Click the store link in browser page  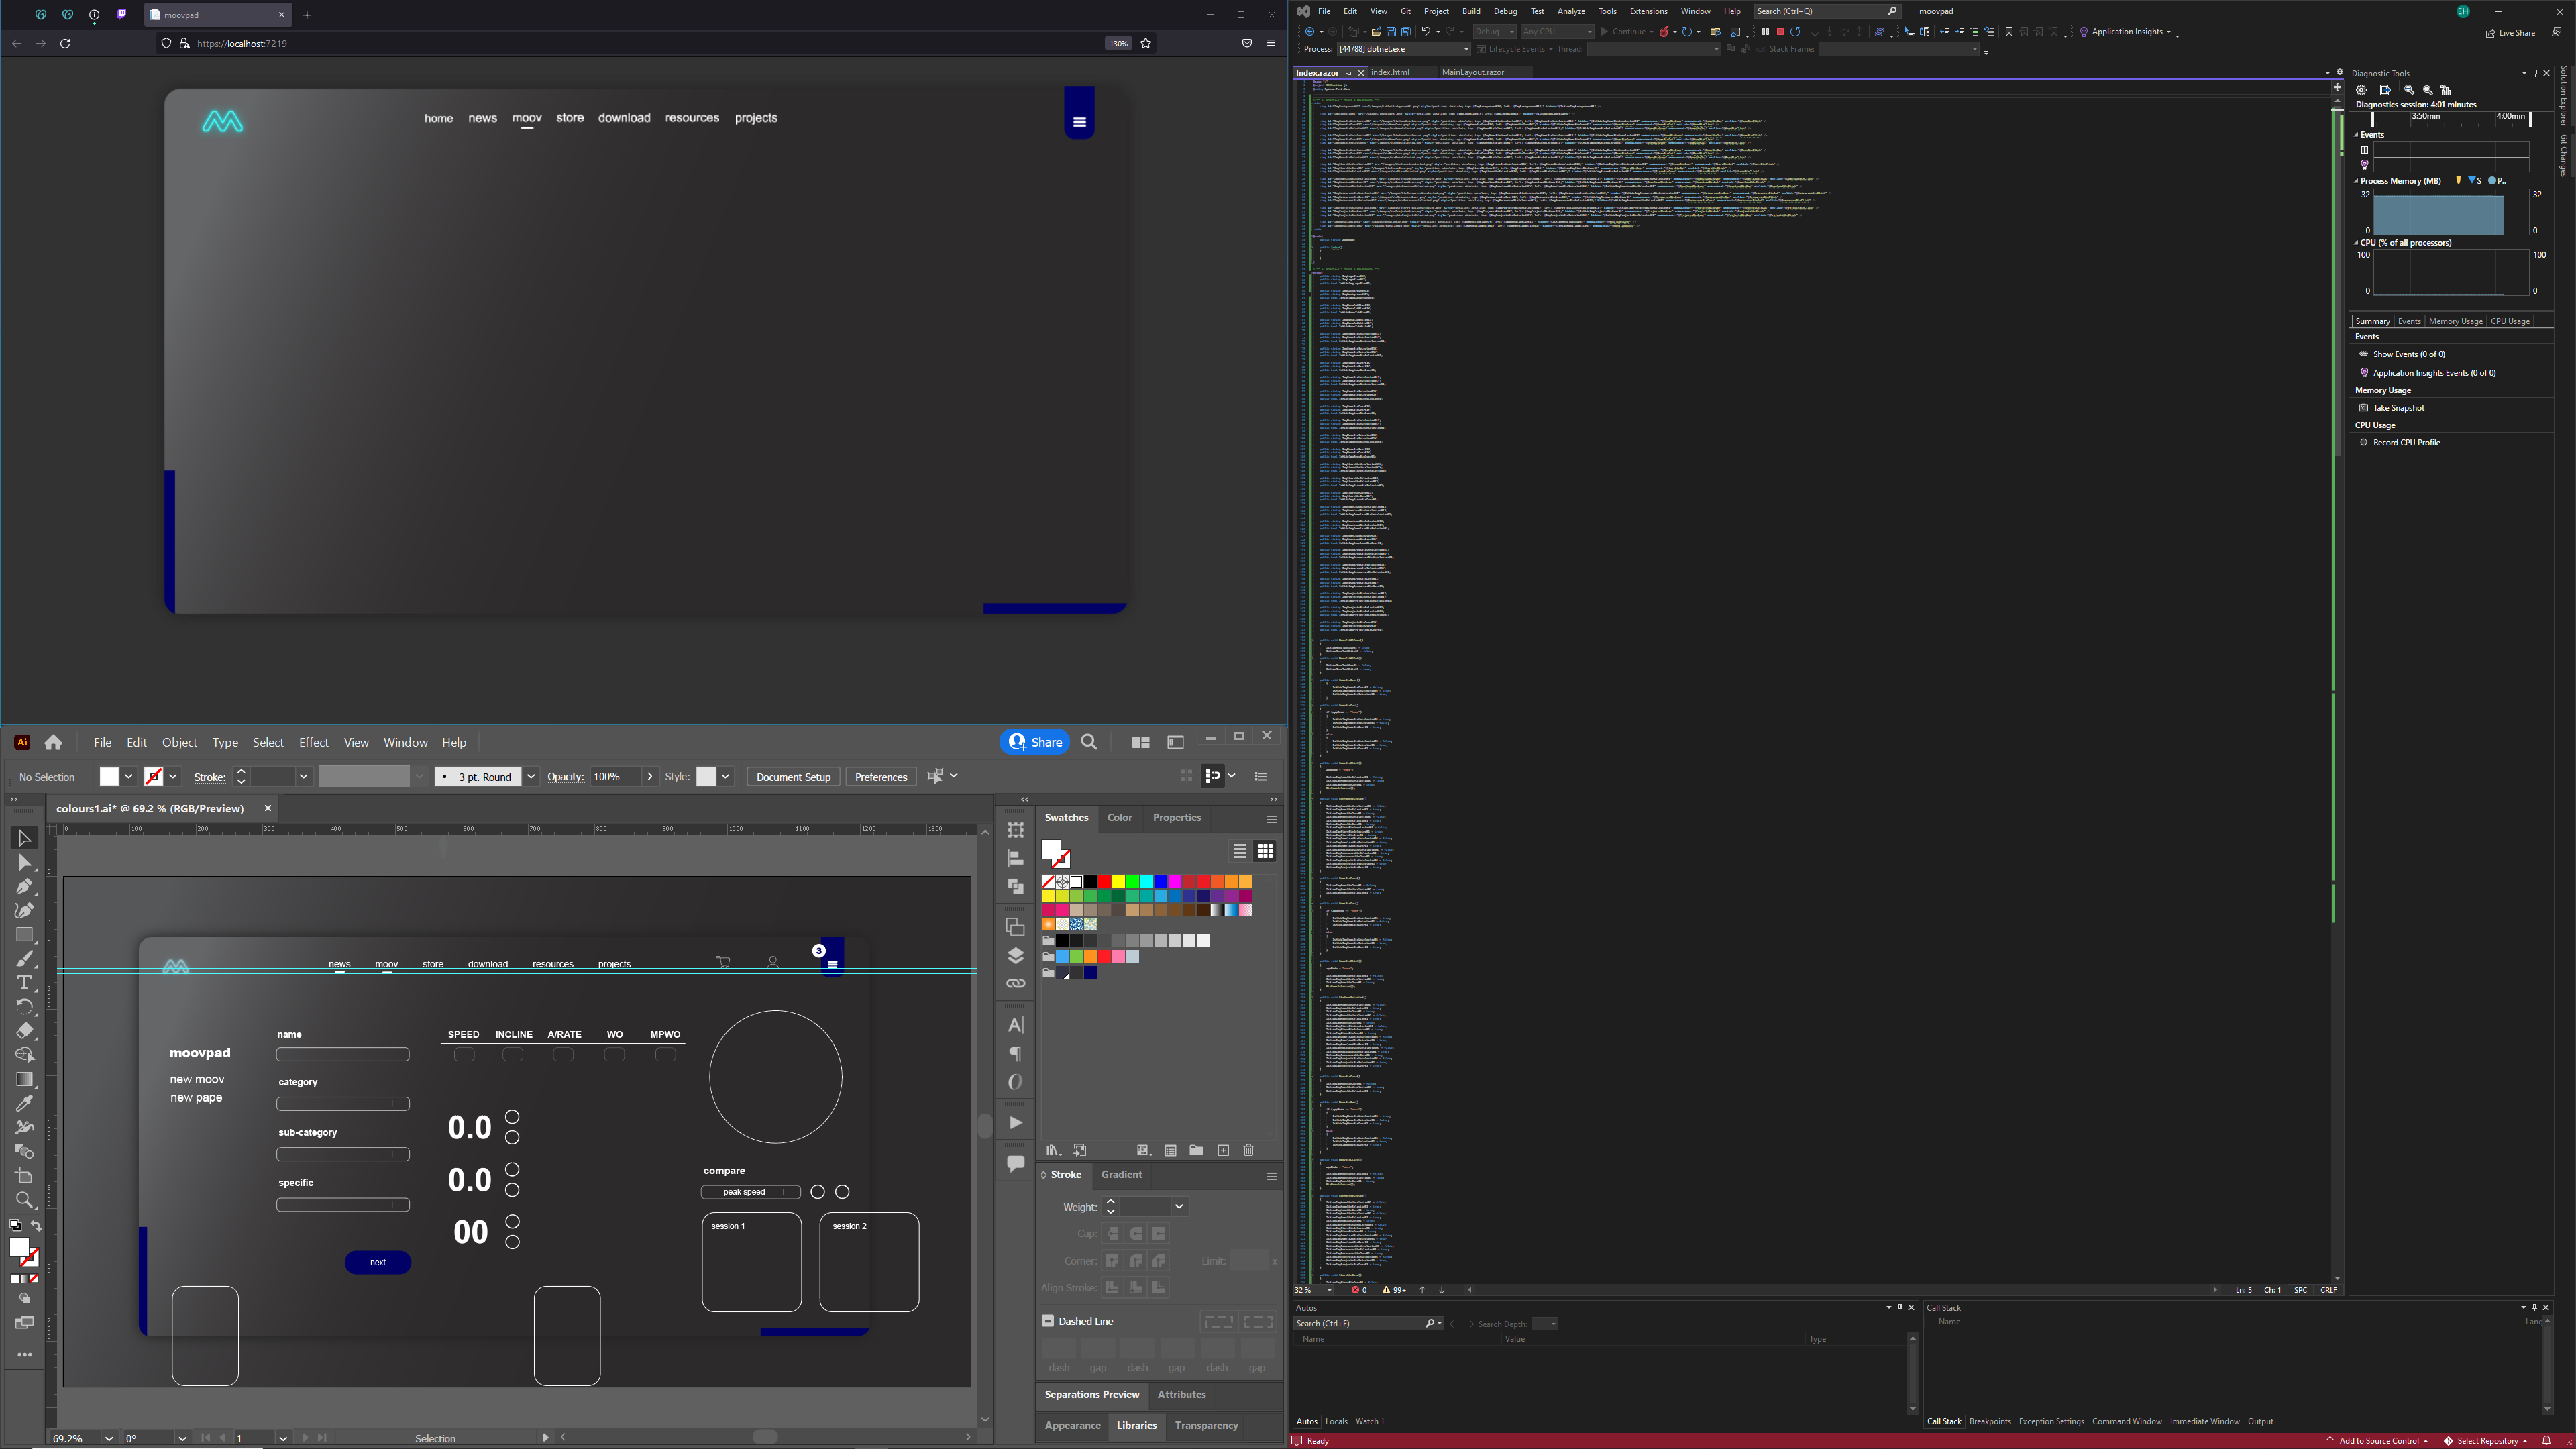570,118
